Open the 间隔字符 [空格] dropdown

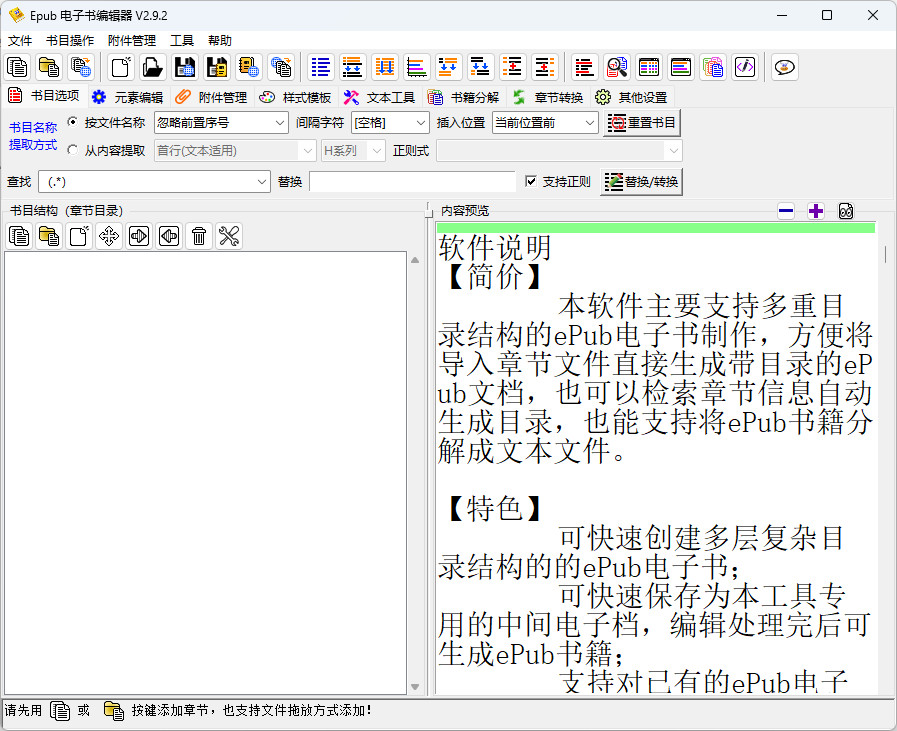tap(390, 122)
